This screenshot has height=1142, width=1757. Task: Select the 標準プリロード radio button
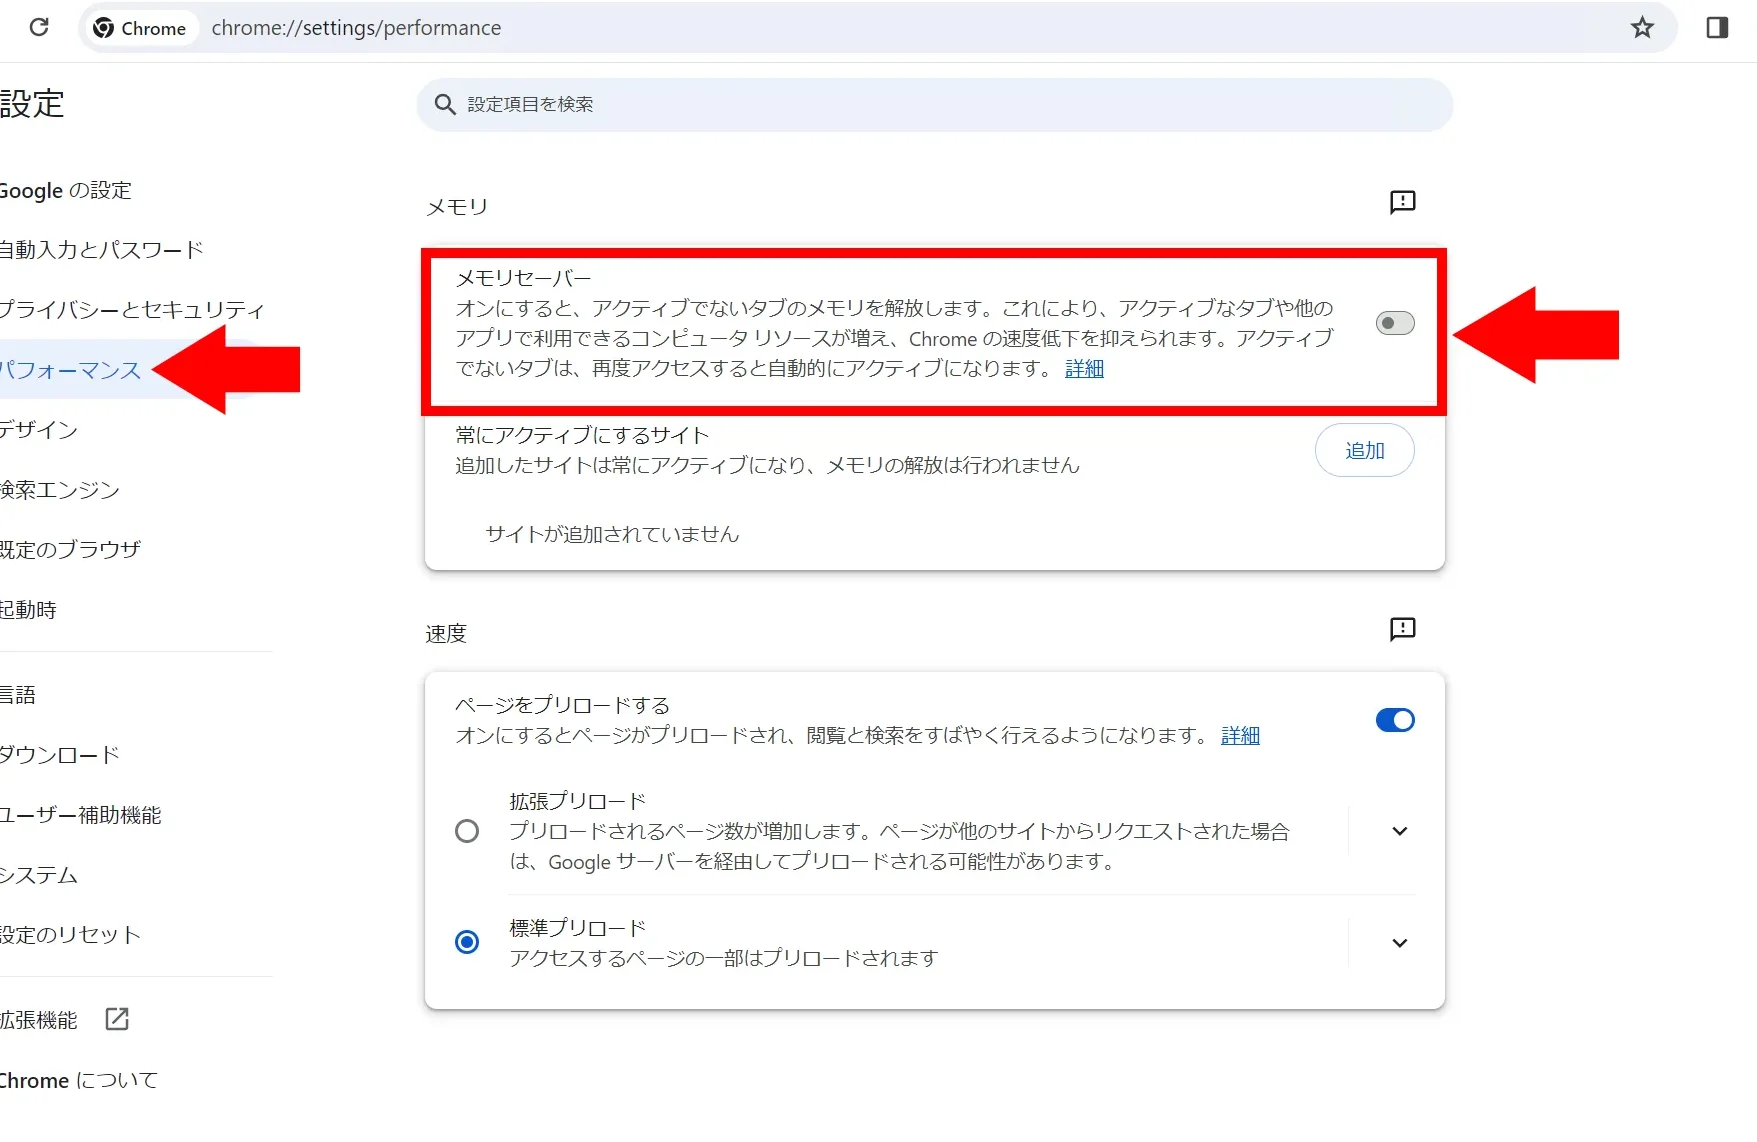(467, 942)
